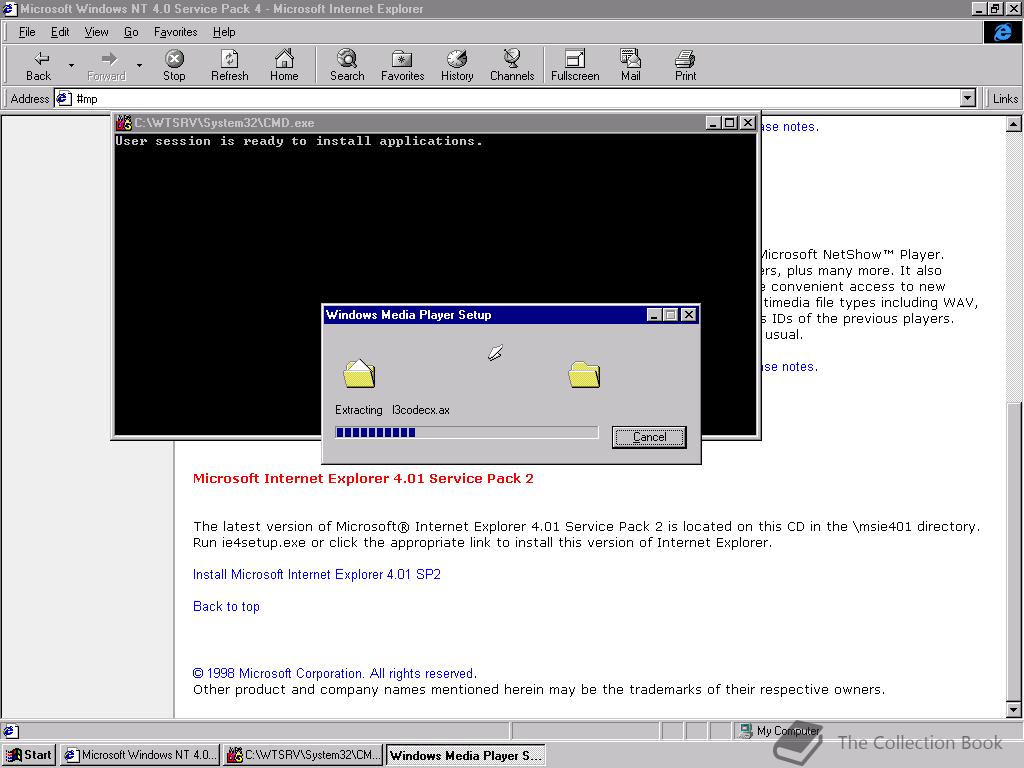Open the Favorites toolbar pane
1024x768 pixels.
tap(402, 65)
